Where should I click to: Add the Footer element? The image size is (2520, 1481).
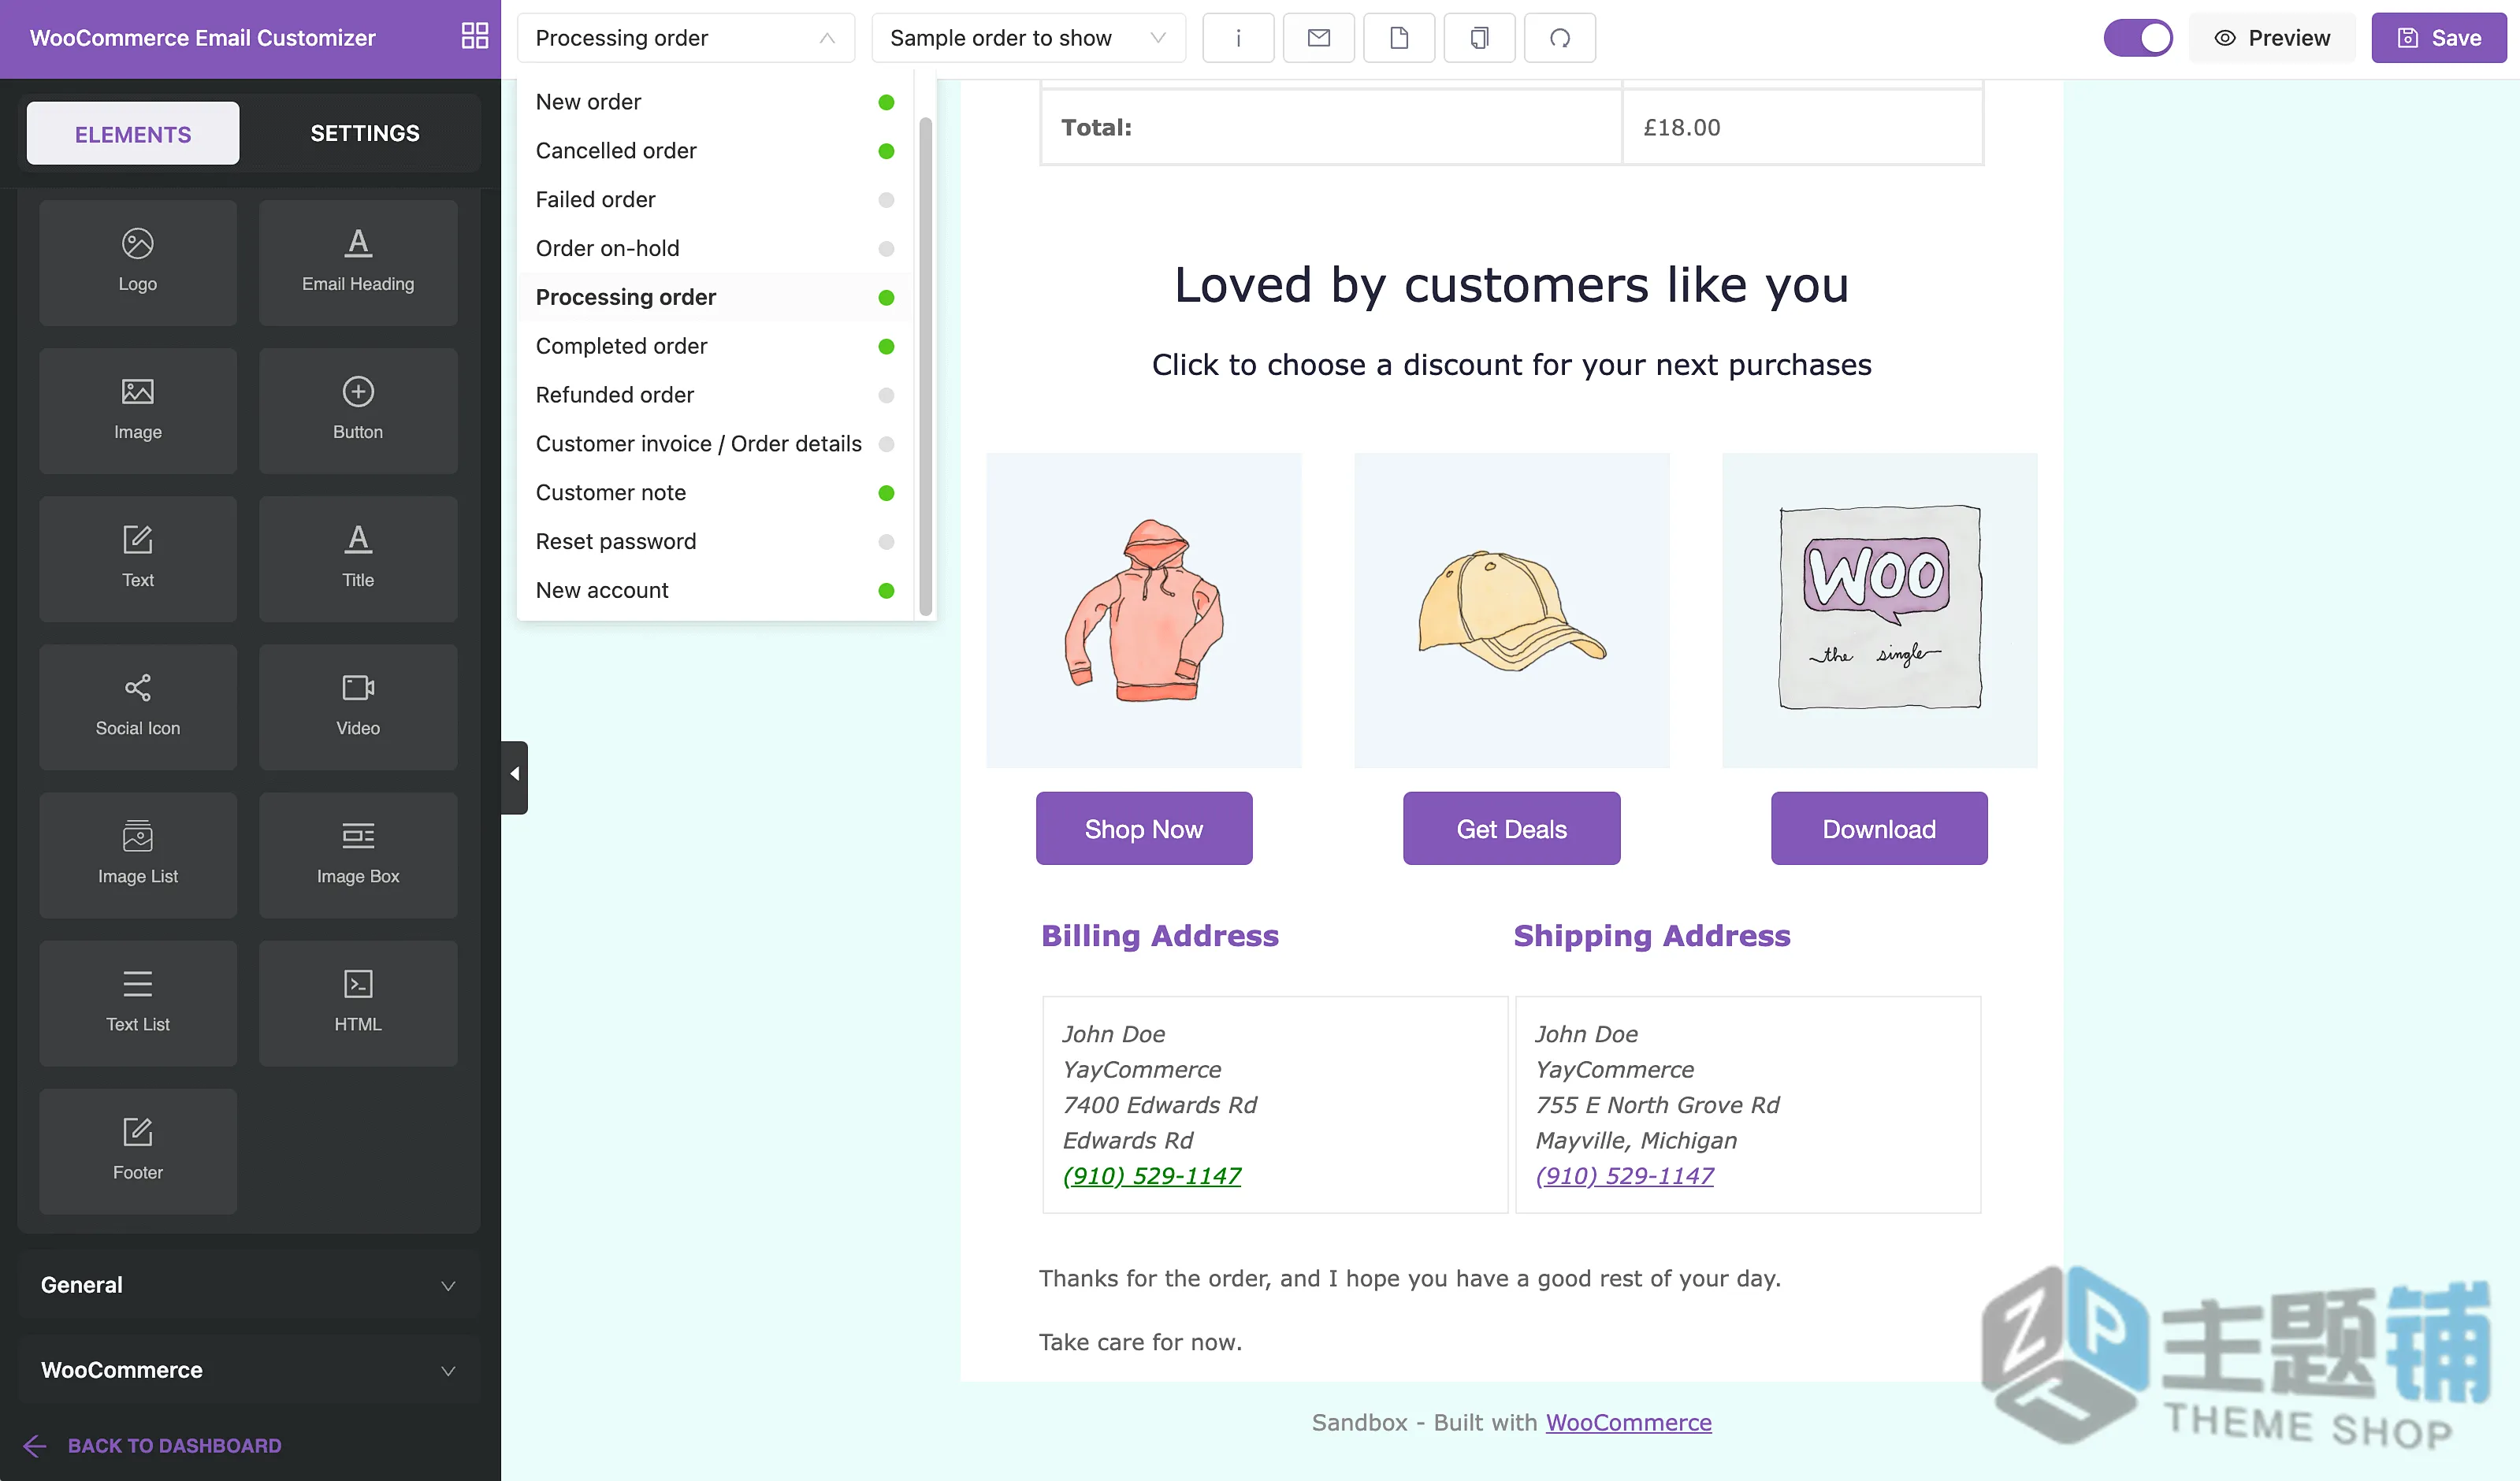[x=138, y=1150]
